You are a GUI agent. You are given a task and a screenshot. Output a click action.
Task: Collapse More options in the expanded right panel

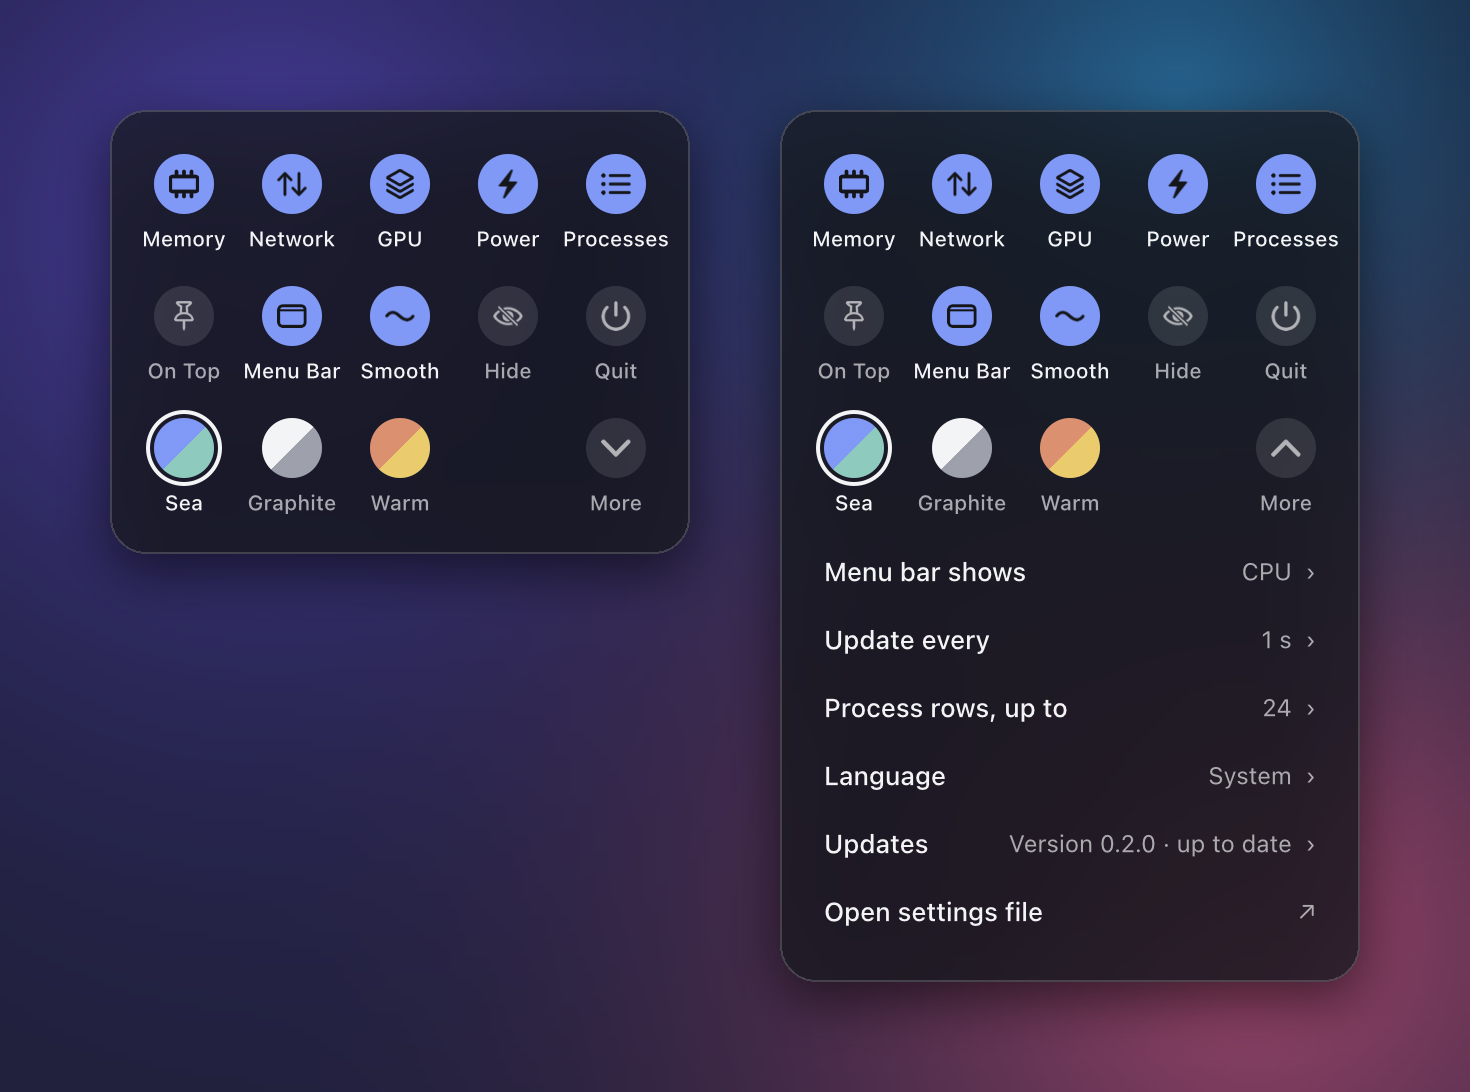tap(1286, 448)
